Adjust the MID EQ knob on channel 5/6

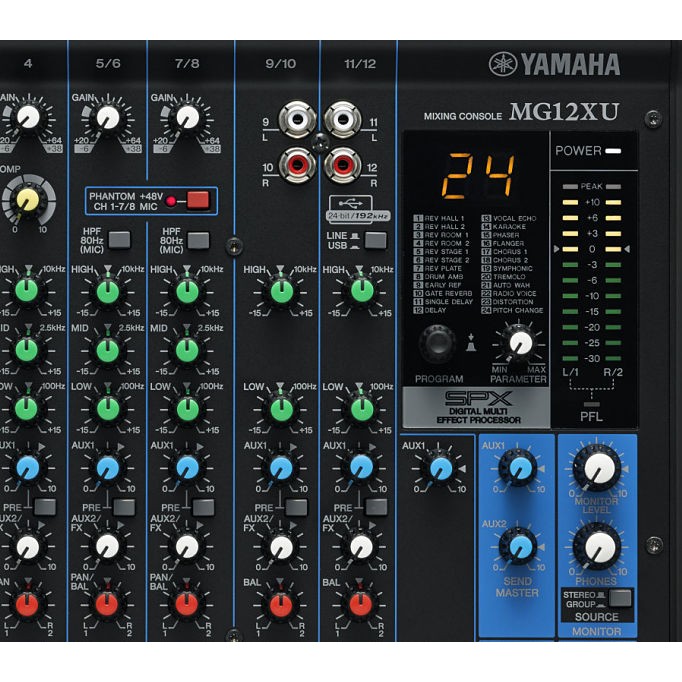pos(108,350)
